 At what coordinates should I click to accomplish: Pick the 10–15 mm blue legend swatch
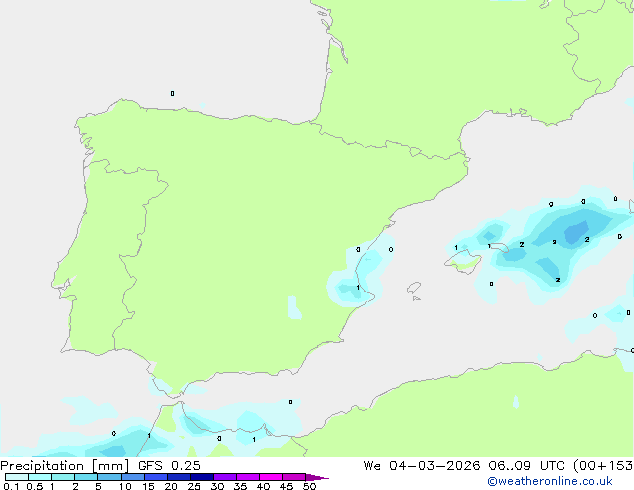click(132, 477)
